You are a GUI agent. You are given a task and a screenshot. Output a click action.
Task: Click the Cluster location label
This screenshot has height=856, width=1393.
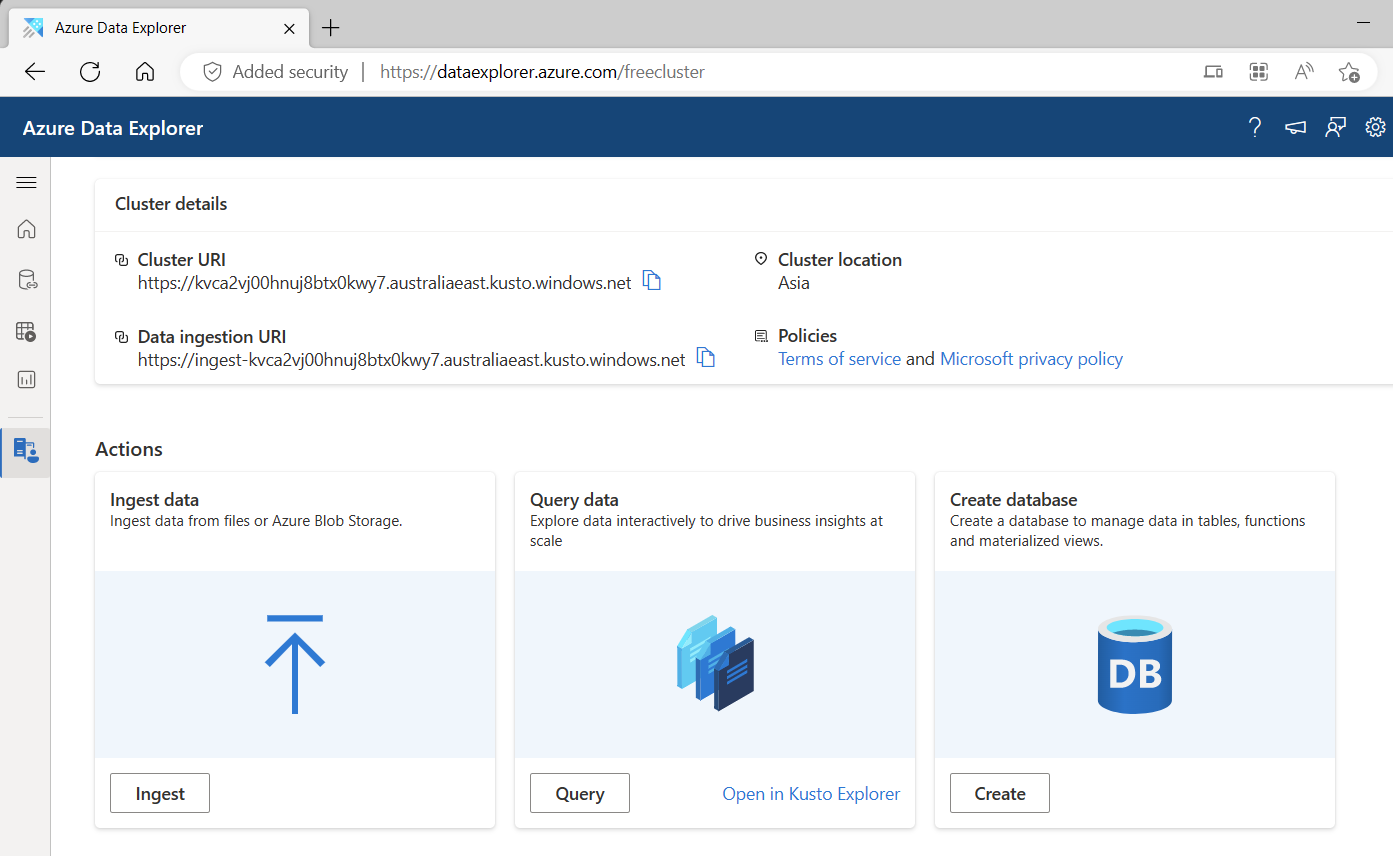(x=840, y=260)
